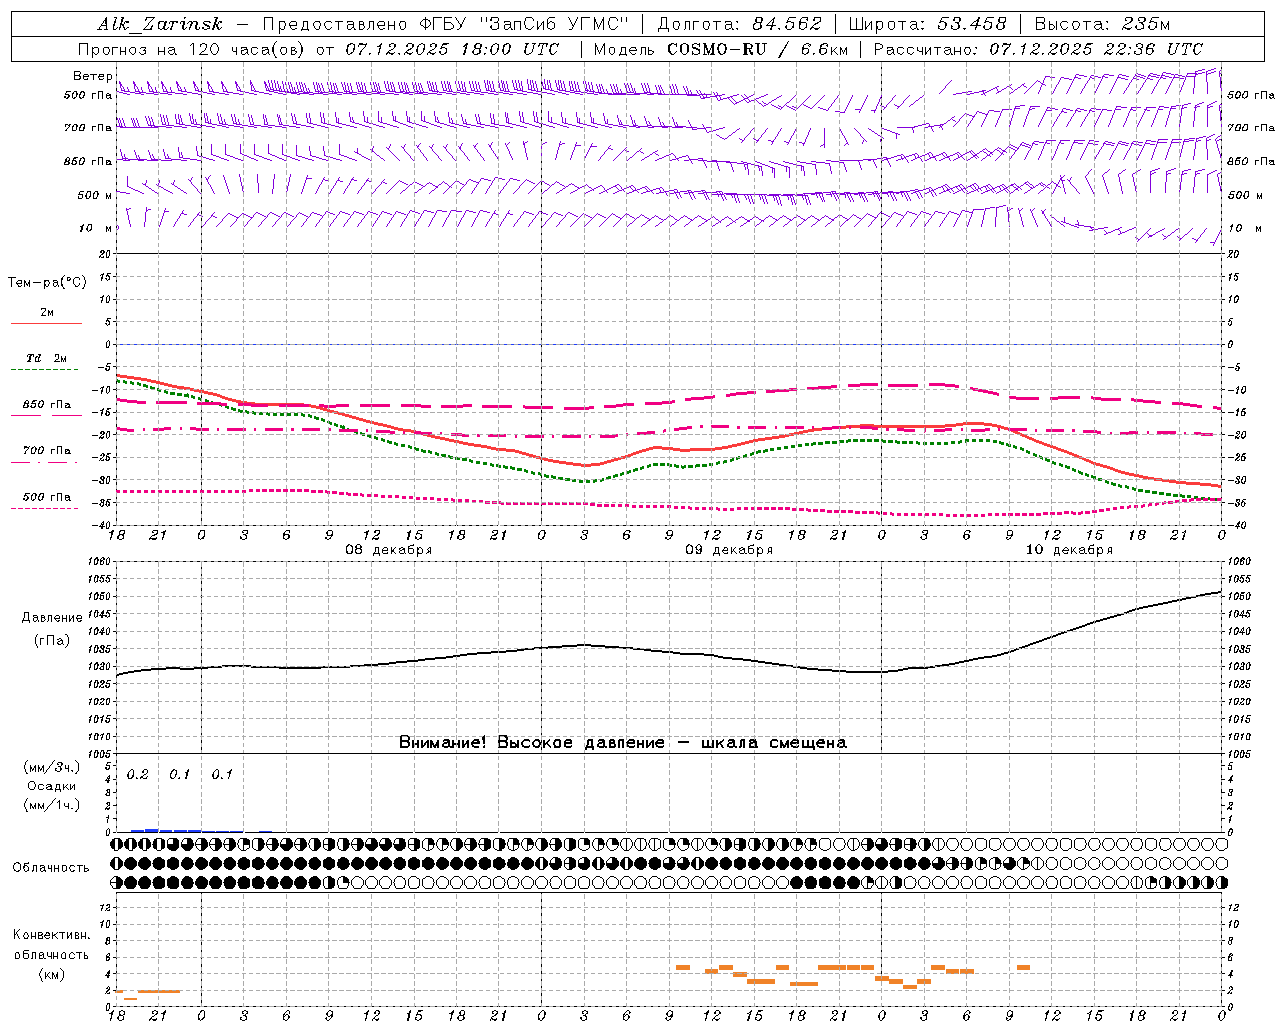Viewport: 1280px width, 1024px height.
Task: Click the Тем-ра(°C) temperature panel label
Action: click(47, 283)
